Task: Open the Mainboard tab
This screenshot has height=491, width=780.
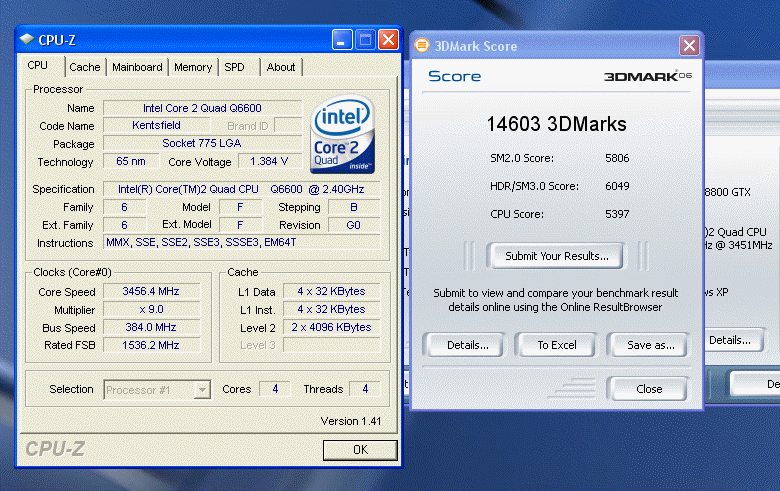Action: click(x=137, y=67)
